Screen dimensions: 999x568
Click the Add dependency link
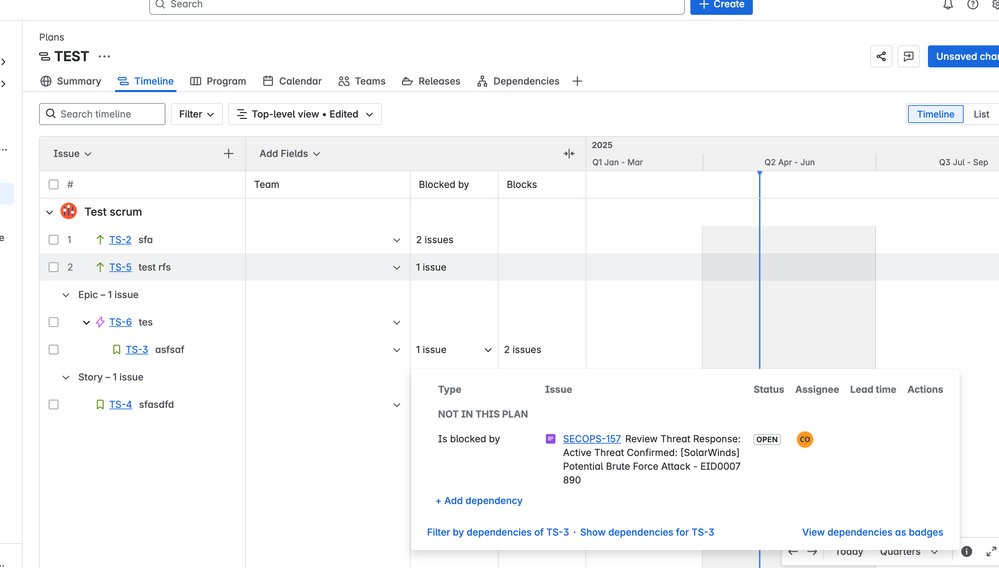click(x=479, y=501)
